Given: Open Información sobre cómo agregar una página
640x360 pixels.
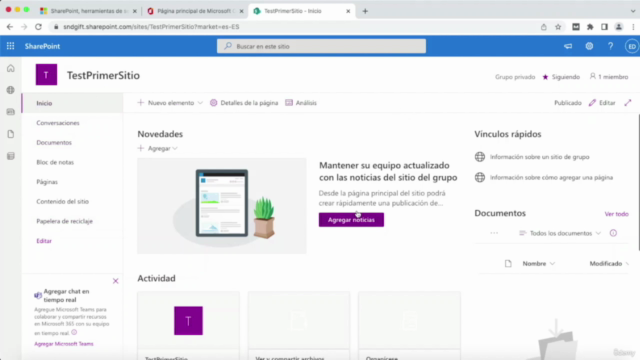Looking at the screenshot, I should (551, 177).
